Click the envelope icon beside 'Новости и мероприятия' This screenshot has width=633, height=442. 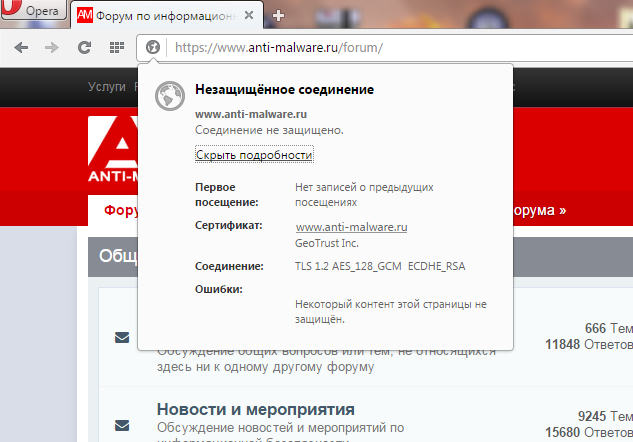click(122, 425)
